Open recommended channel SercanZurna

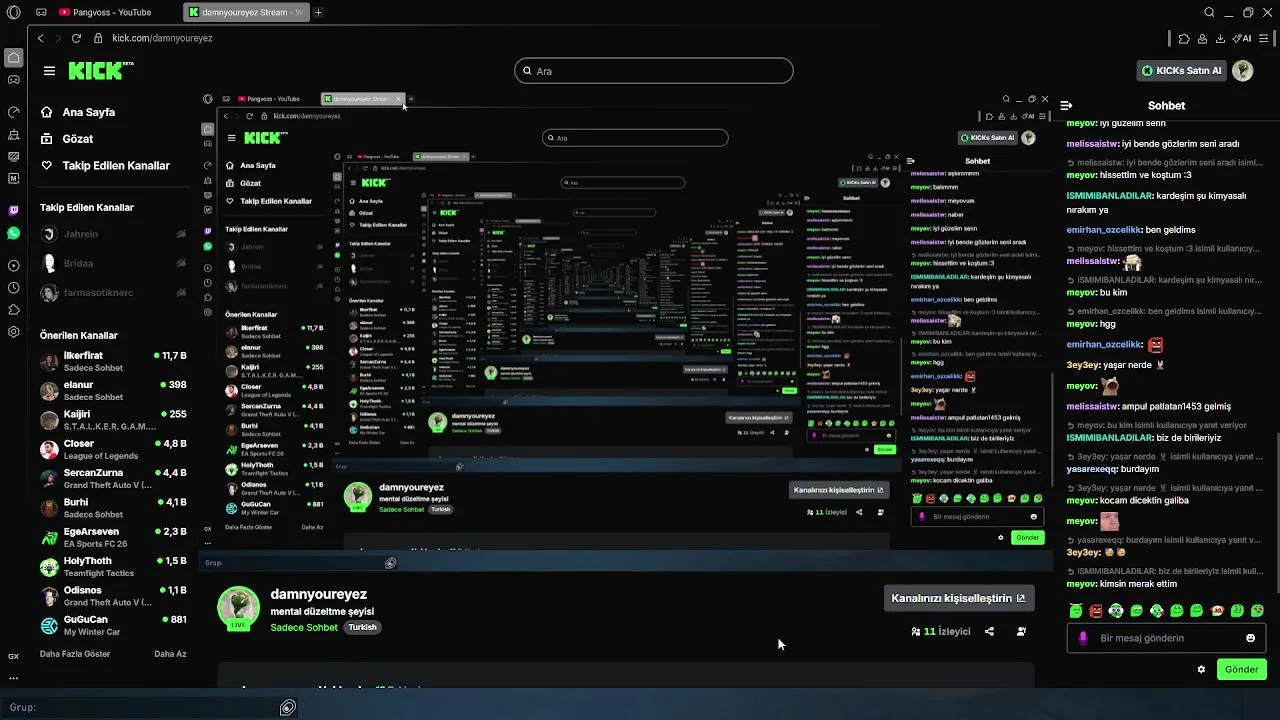(112, 479)
